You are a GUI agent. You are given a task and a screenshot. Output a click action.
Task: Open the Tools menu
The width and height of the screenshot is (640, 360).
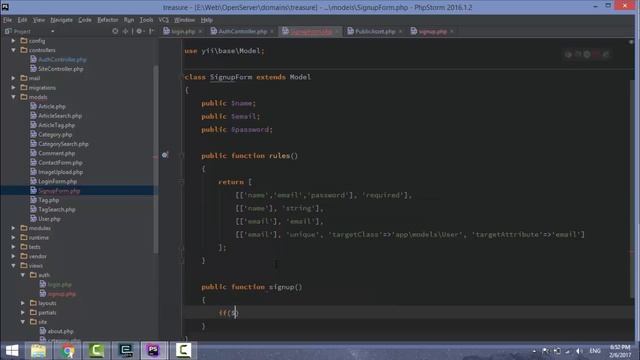point(146,20)
